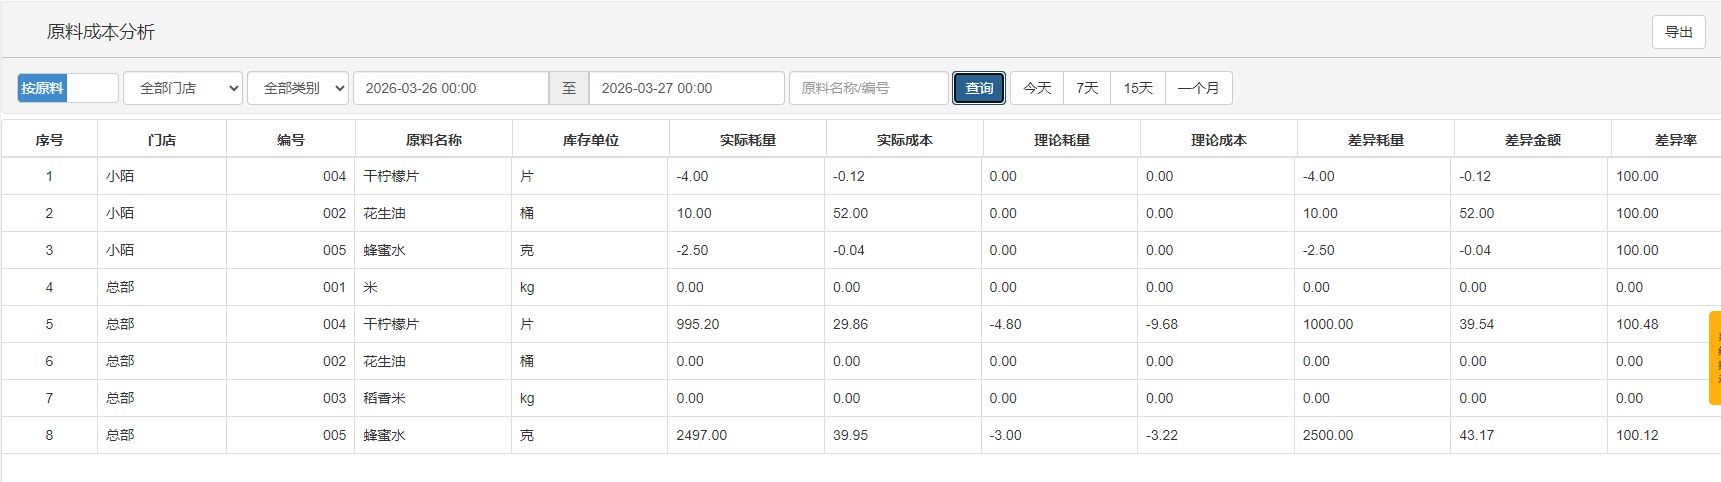Image resolution: width=1721 pixels, height=482 pixels.
Task: Select row 8 蜂蜜水 of 总部
Action: tap(384, 435)
